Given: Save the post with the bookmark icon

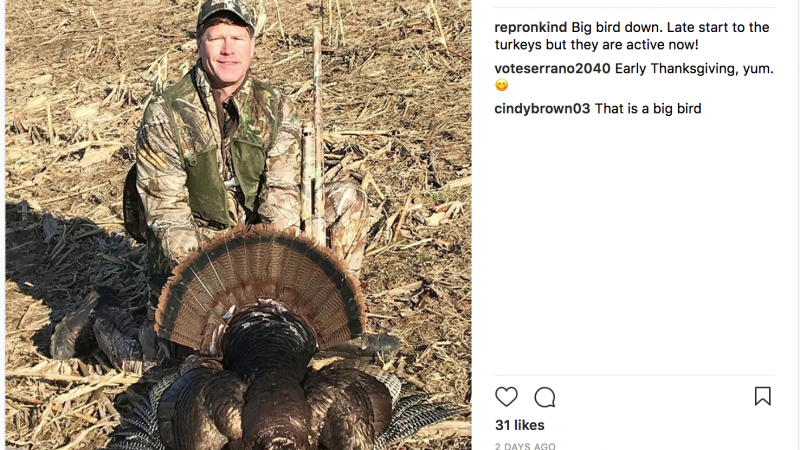Looking at the screenshot, I should 763,396.
